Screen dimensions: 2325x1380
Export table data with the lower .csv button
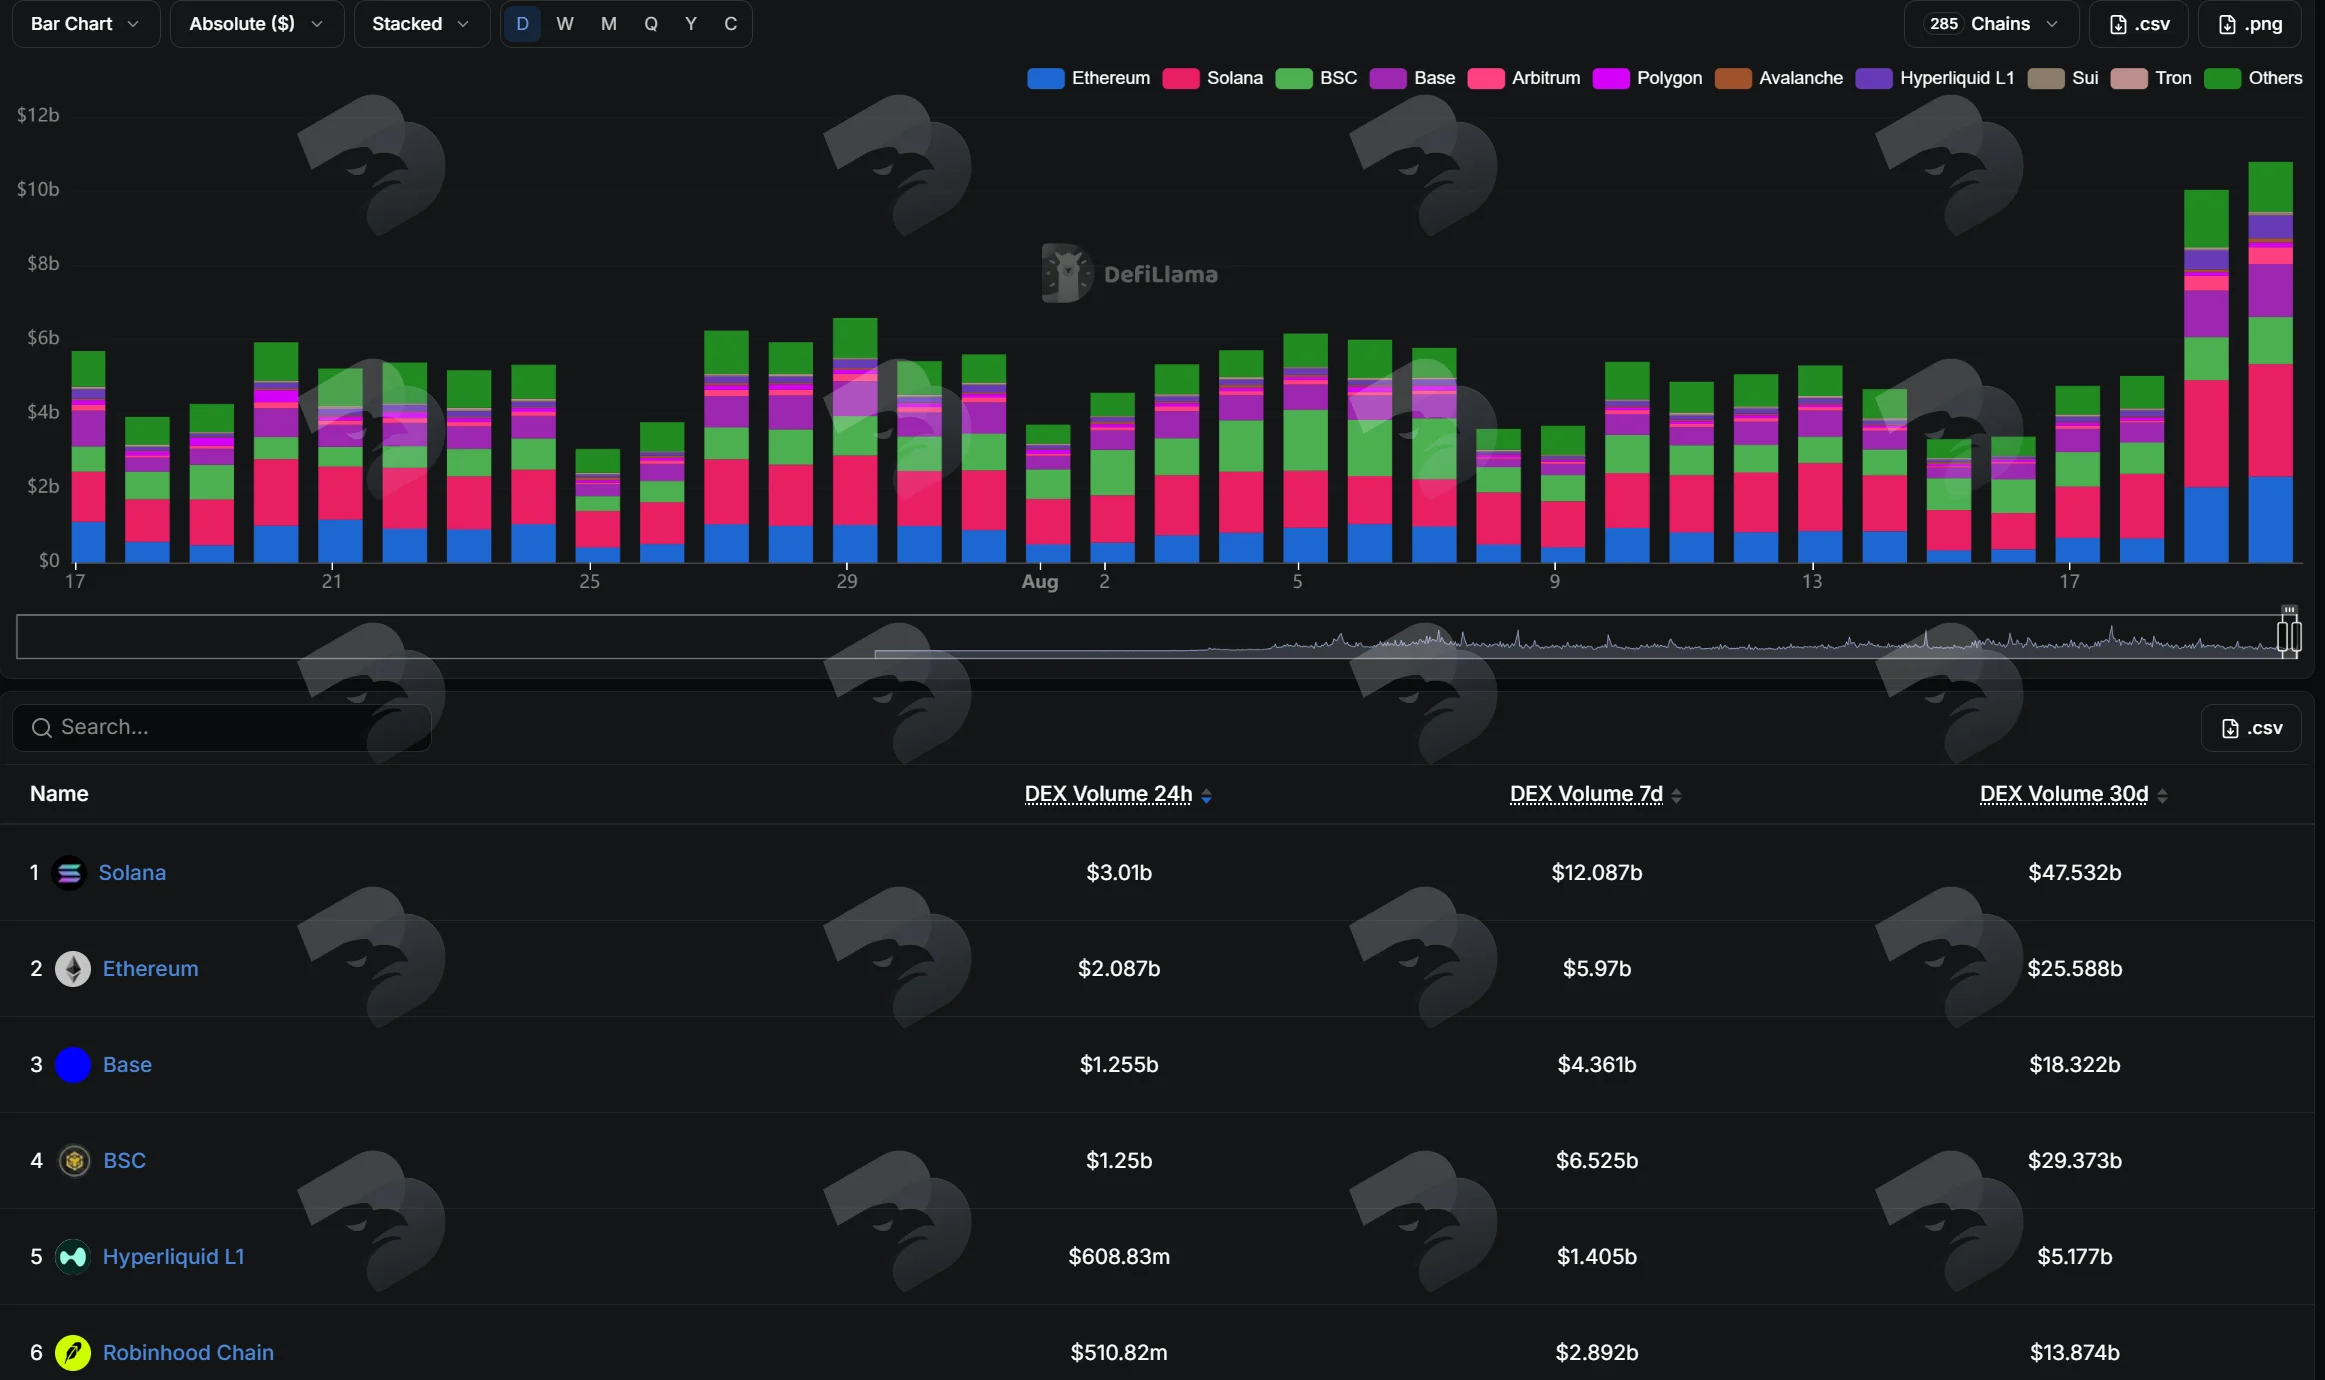[x=2251, y=728]
